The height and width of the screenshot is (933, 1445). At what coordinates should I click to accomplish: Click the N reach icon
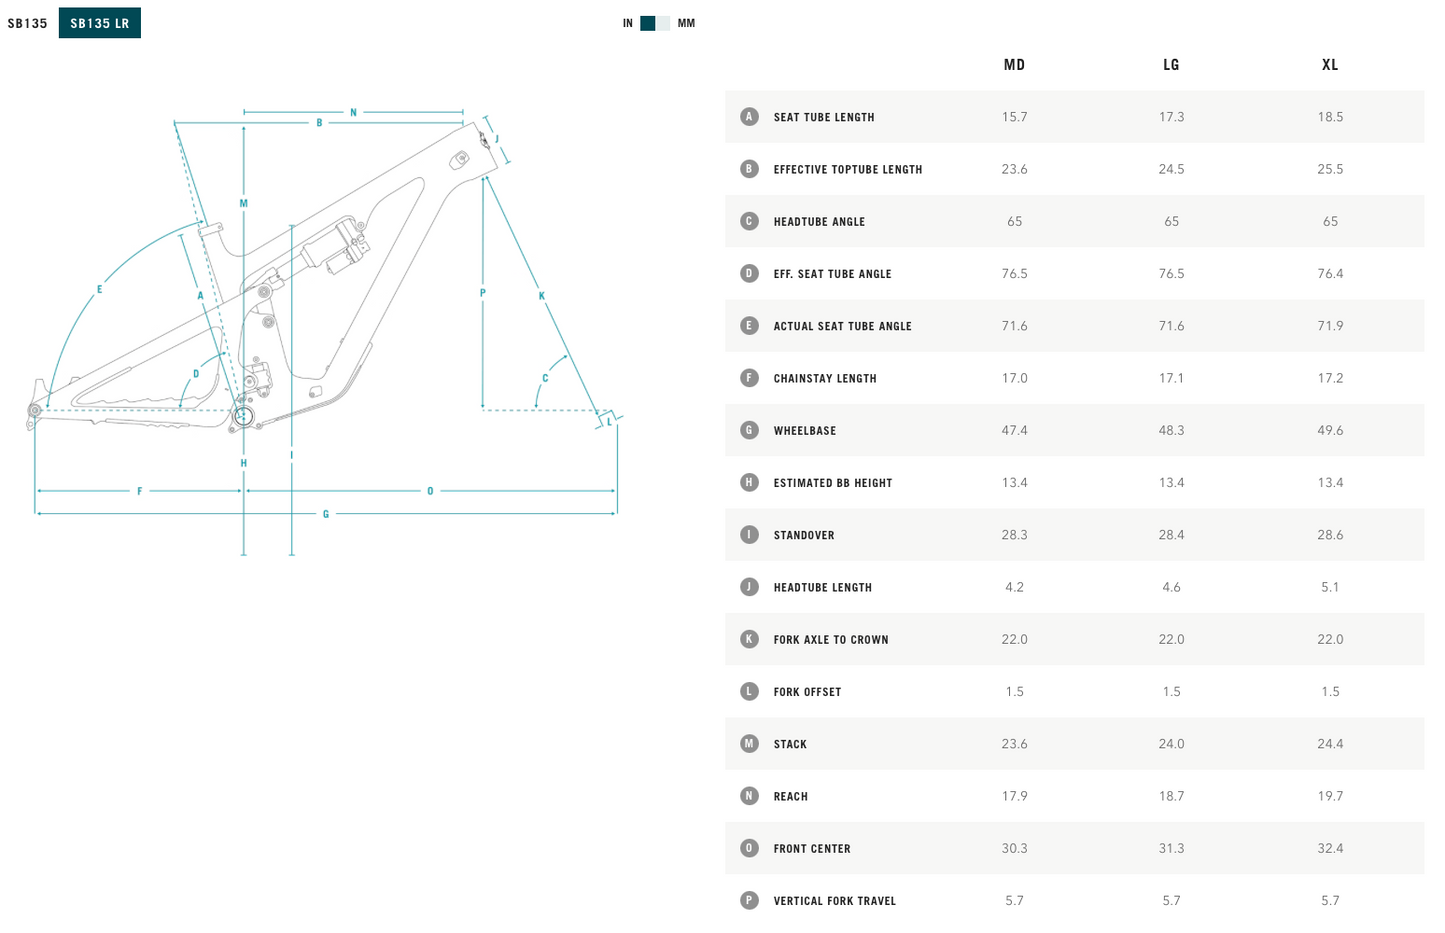pyautogui.click(x=749, y=796)
